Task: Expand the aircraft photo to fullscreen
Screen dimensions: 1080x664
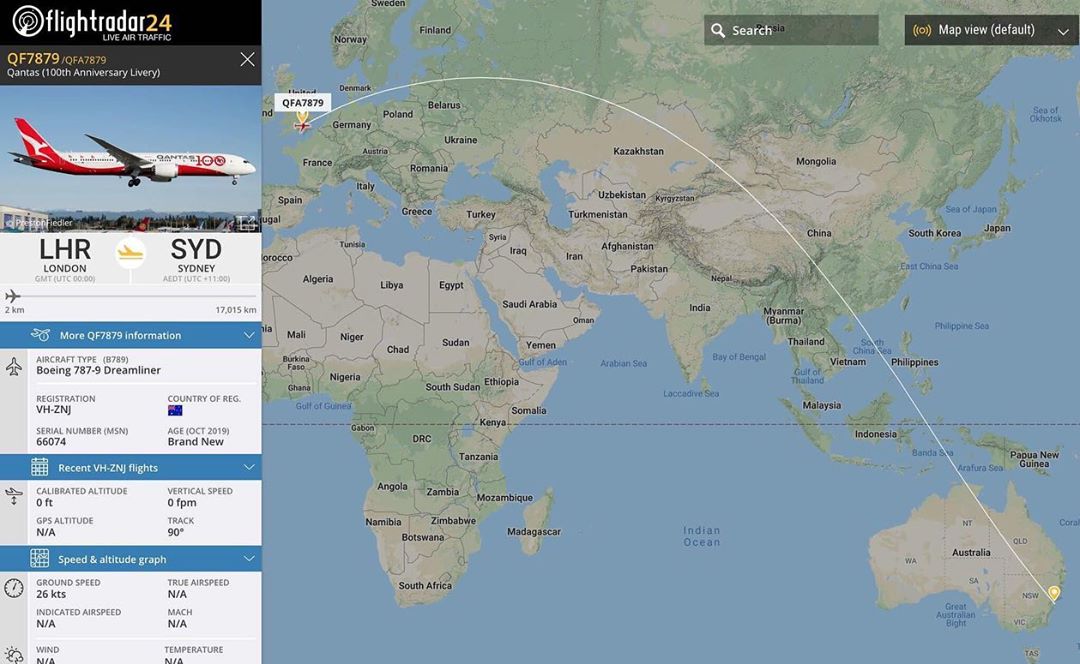Action: 246,222
